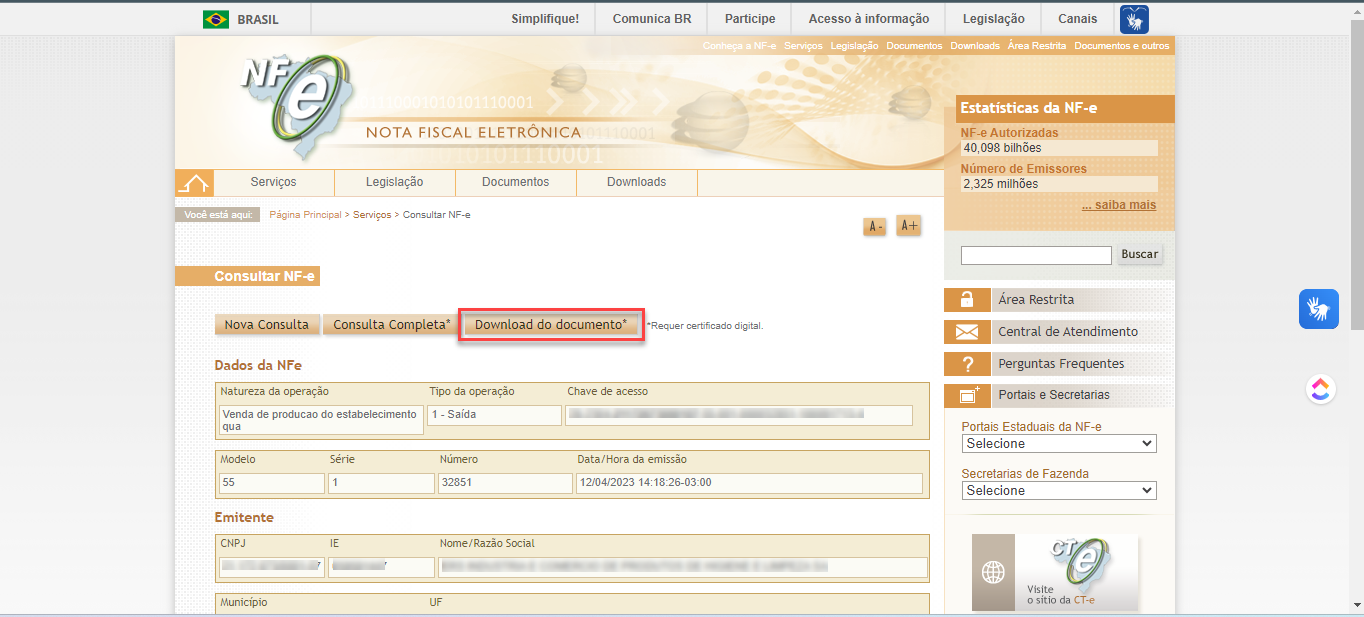
Task: Click Download do documento button
Action: pyautogui.click(x=551, y=325)
